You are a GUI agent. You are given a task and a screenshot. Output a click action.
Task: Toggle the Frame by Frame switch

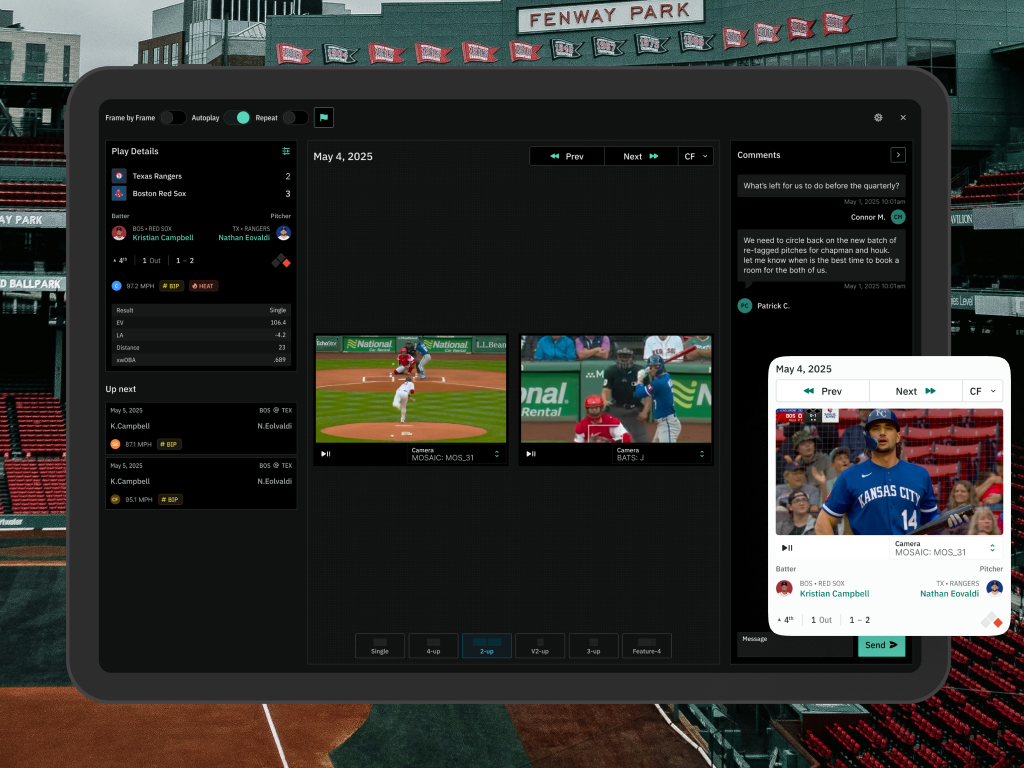pos(173,118)
